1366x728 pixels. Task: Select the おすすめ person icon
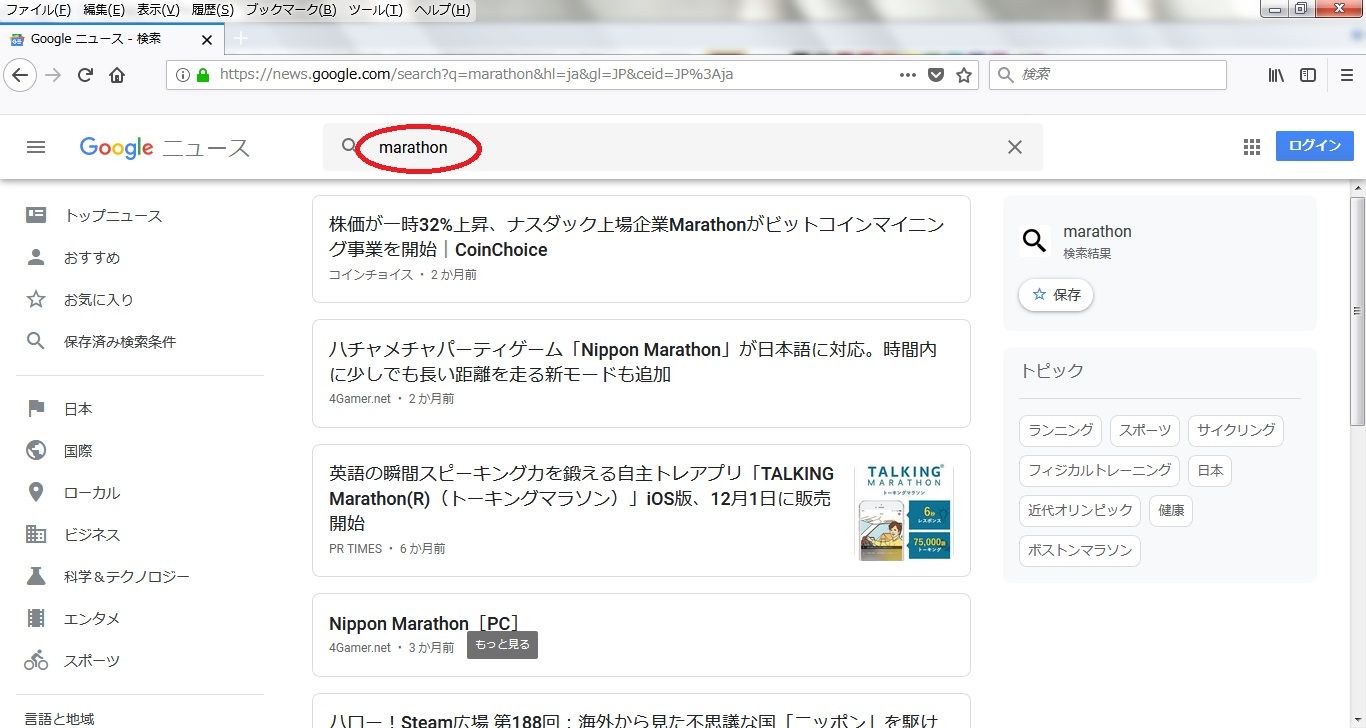36,257
